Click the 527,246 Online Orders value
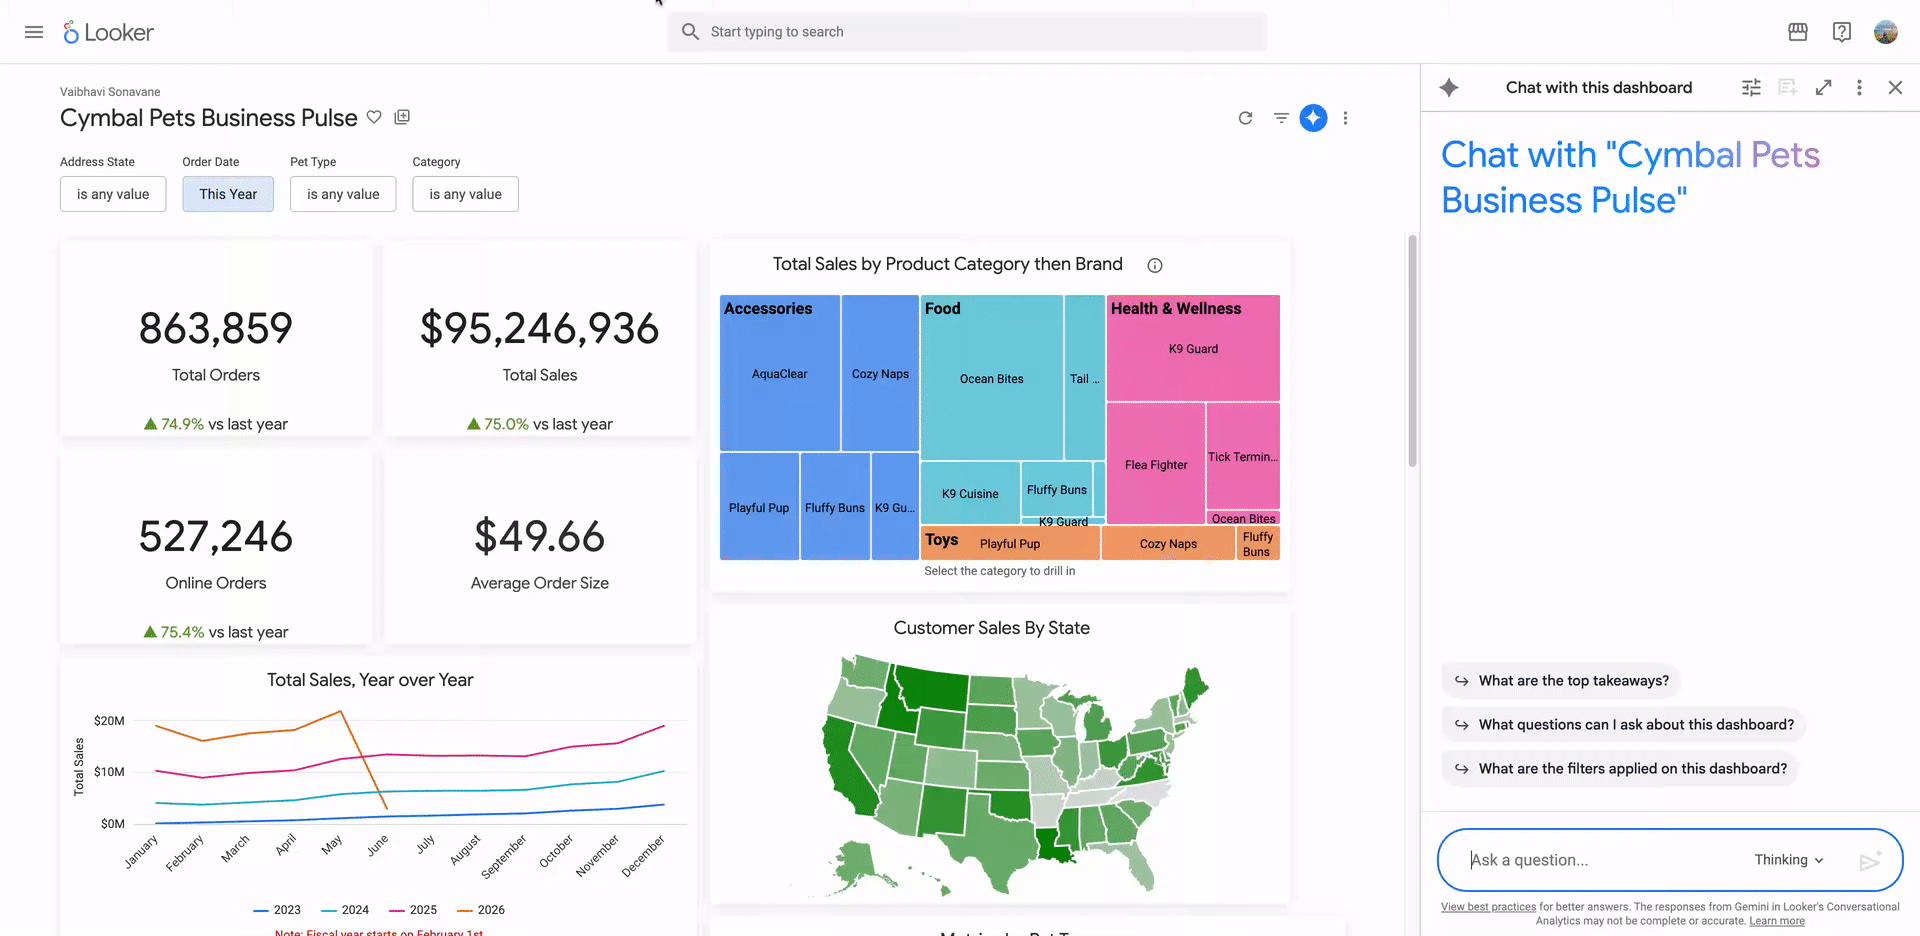Viewport: 1920px width, 936px height. click(x=216, y=536)
